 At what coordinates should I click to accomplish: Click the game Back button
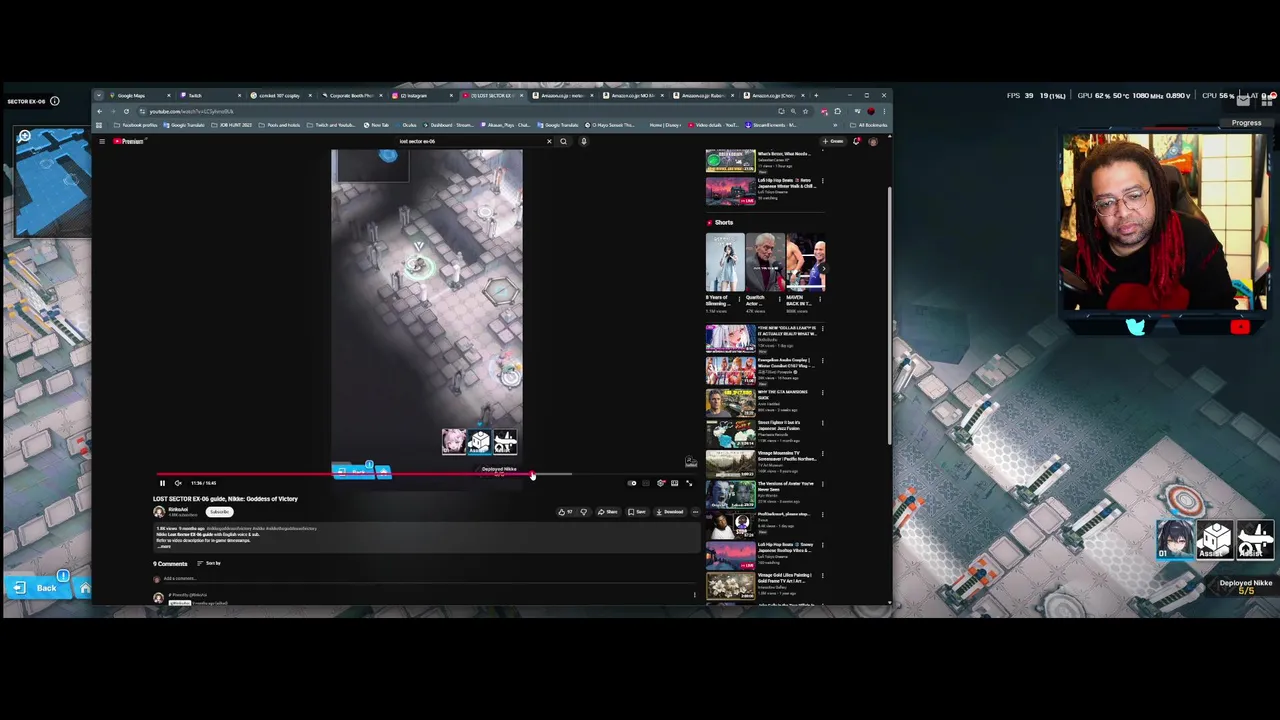pyautogui.click(x=37, y=588)
